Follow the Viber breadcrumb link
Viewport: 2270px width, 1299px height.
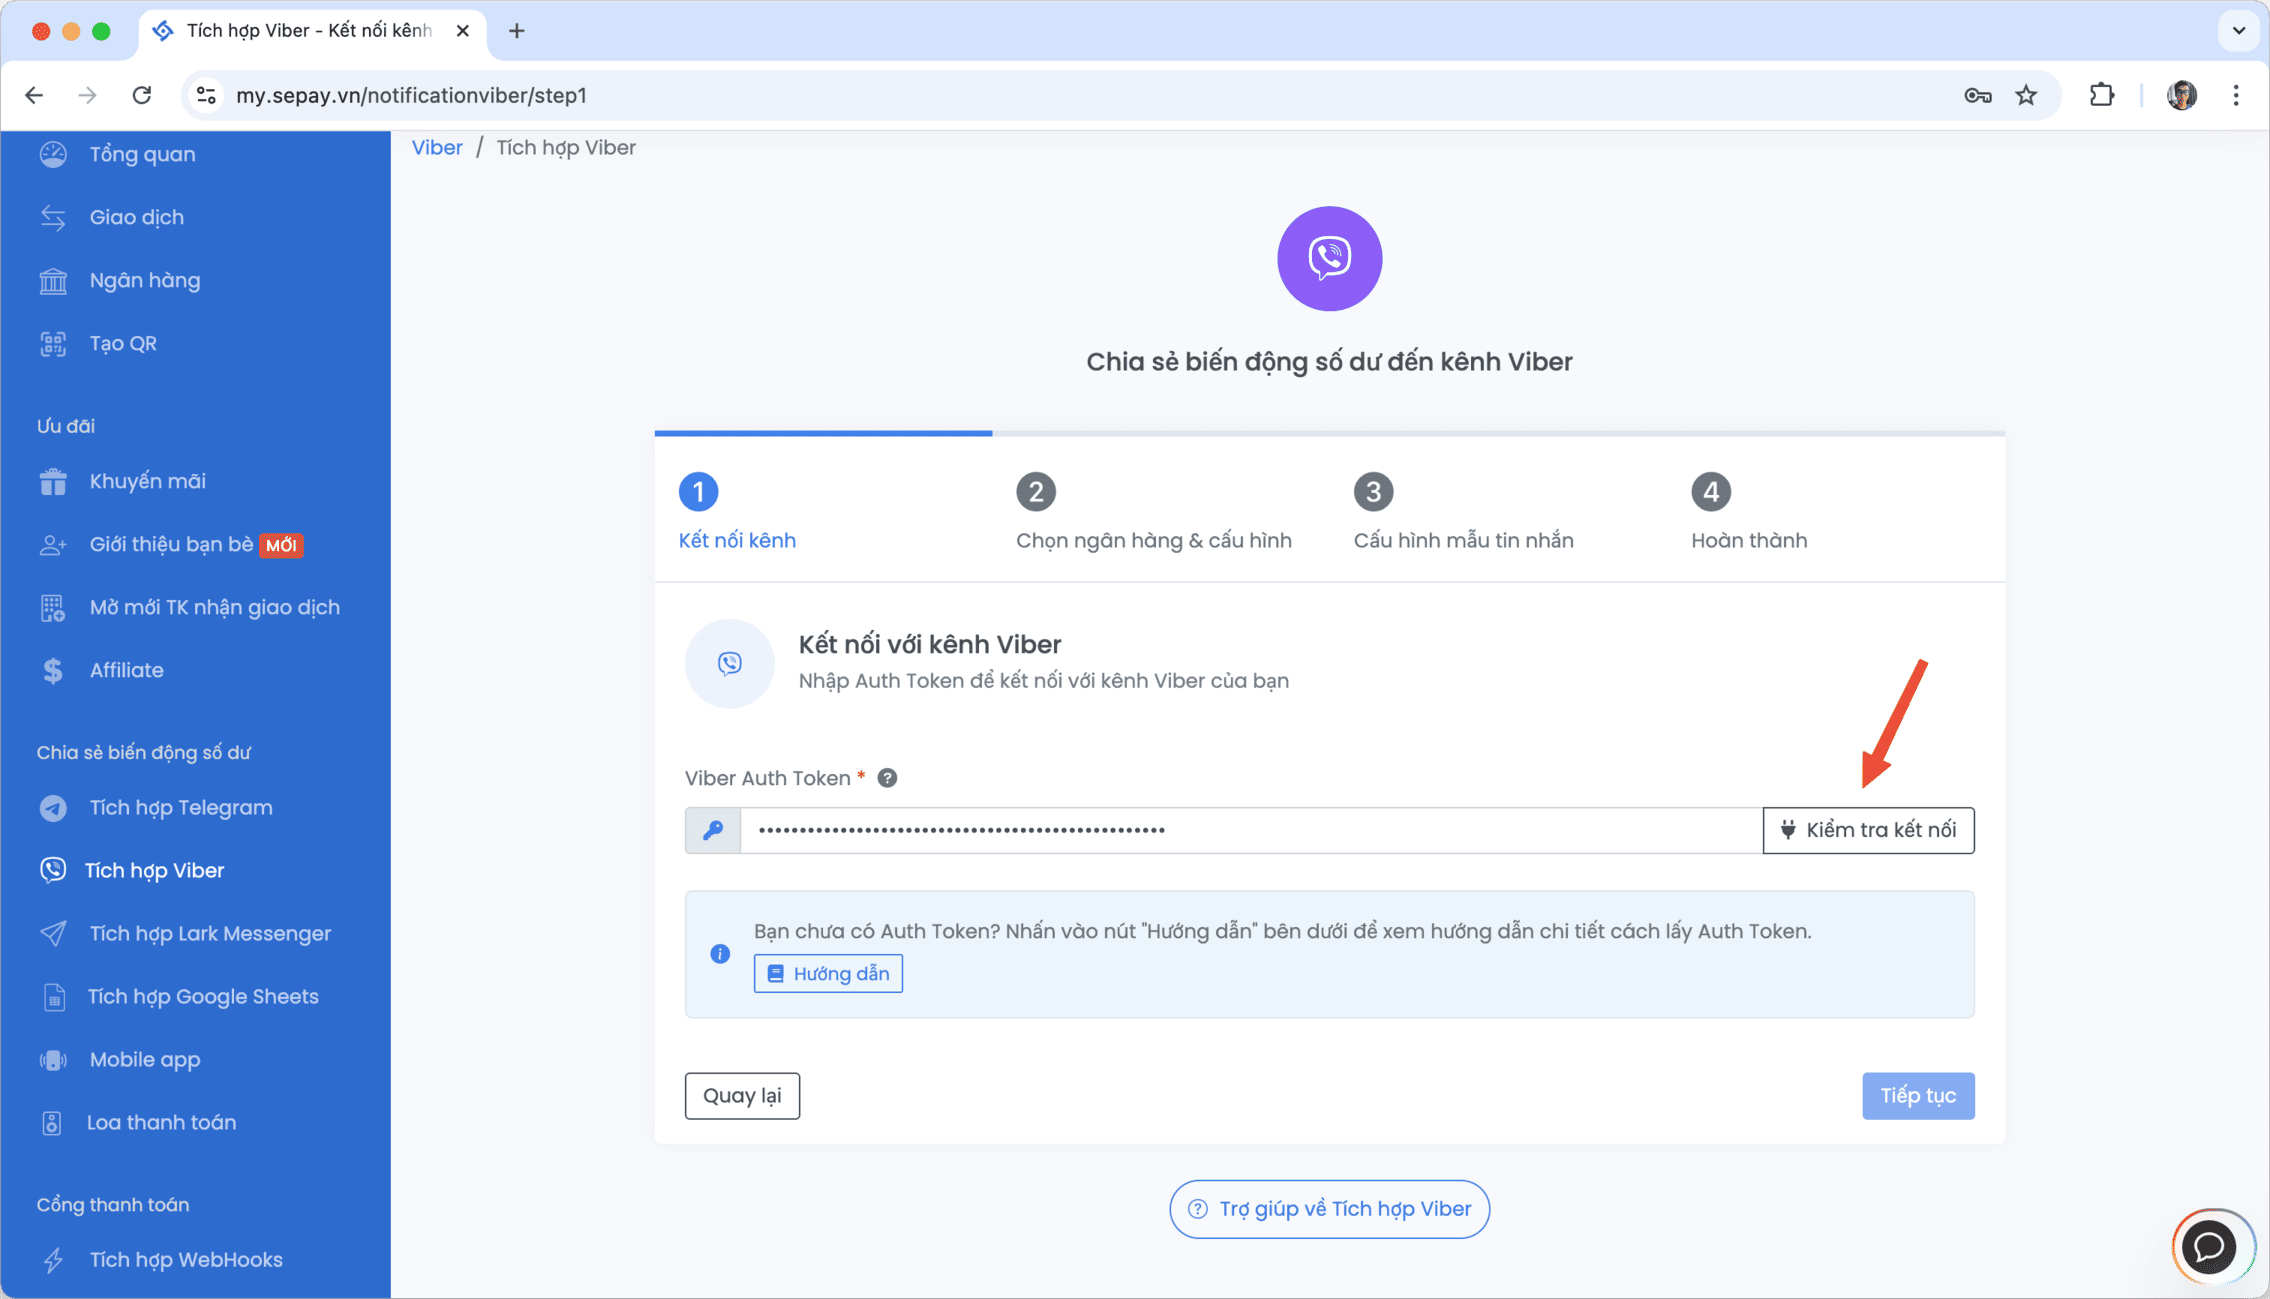point(437,147)
